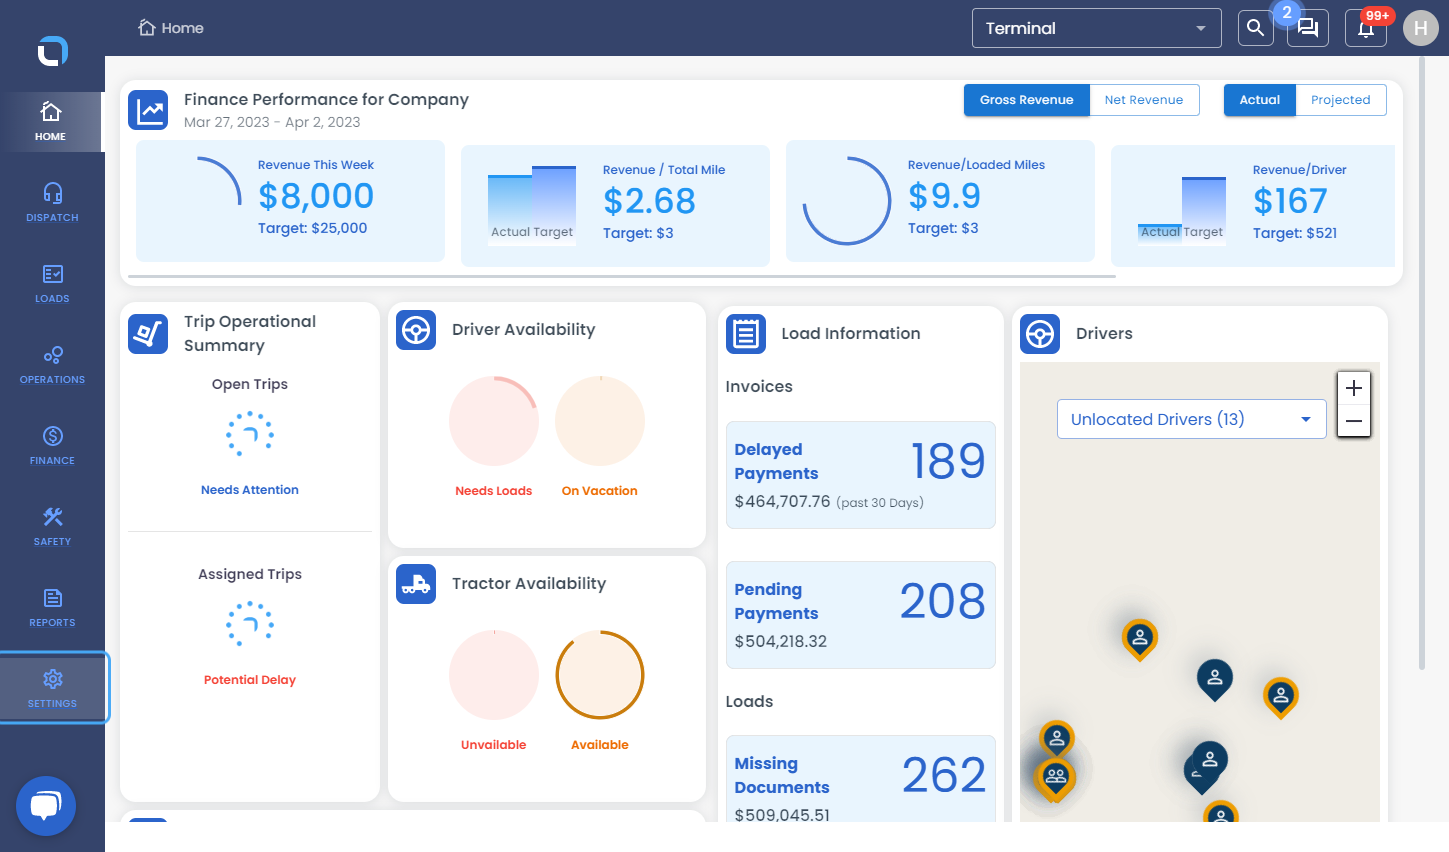Screen dimensions: 1449x852
Task: Click the Needs Attention open trips label
Action: (x=250, y=490)
